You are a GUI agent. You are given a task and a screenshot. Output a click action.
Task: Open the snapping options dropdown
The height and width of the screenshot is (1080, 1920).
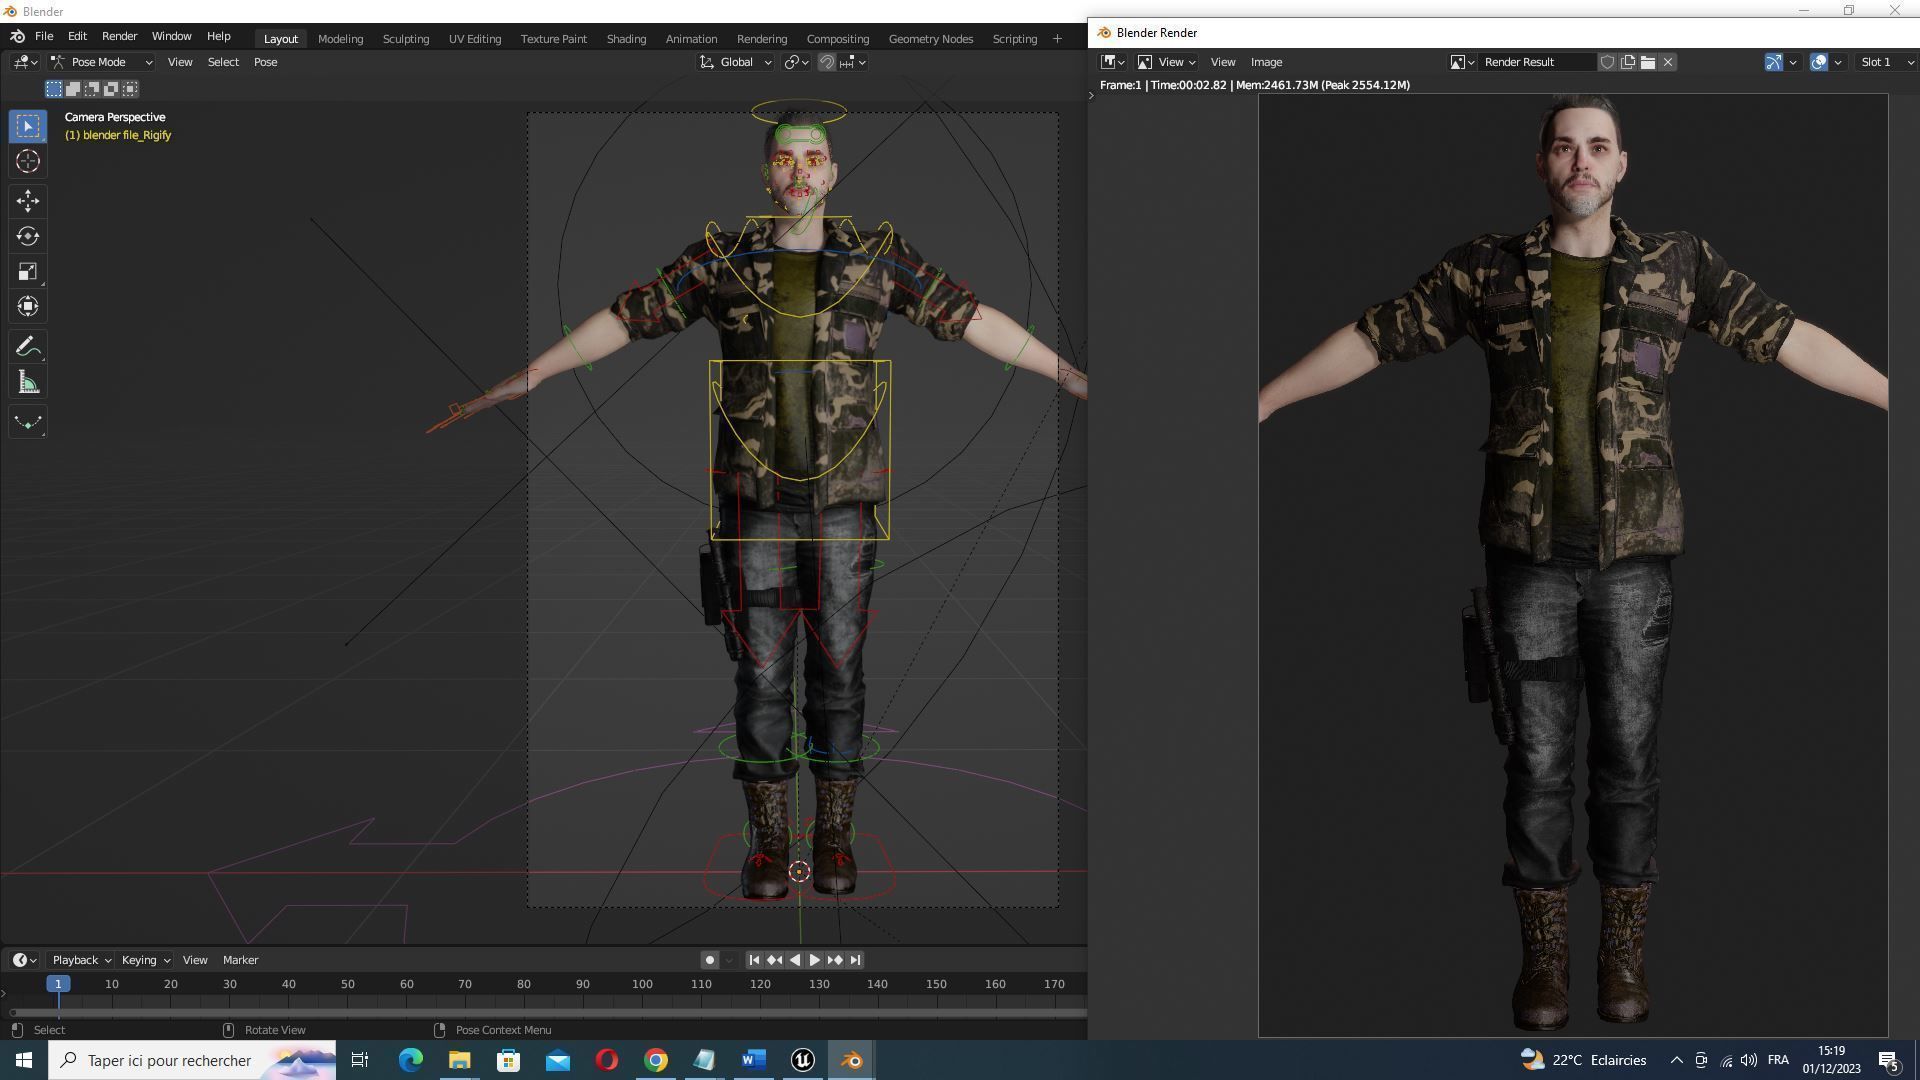tap(853, 62)
